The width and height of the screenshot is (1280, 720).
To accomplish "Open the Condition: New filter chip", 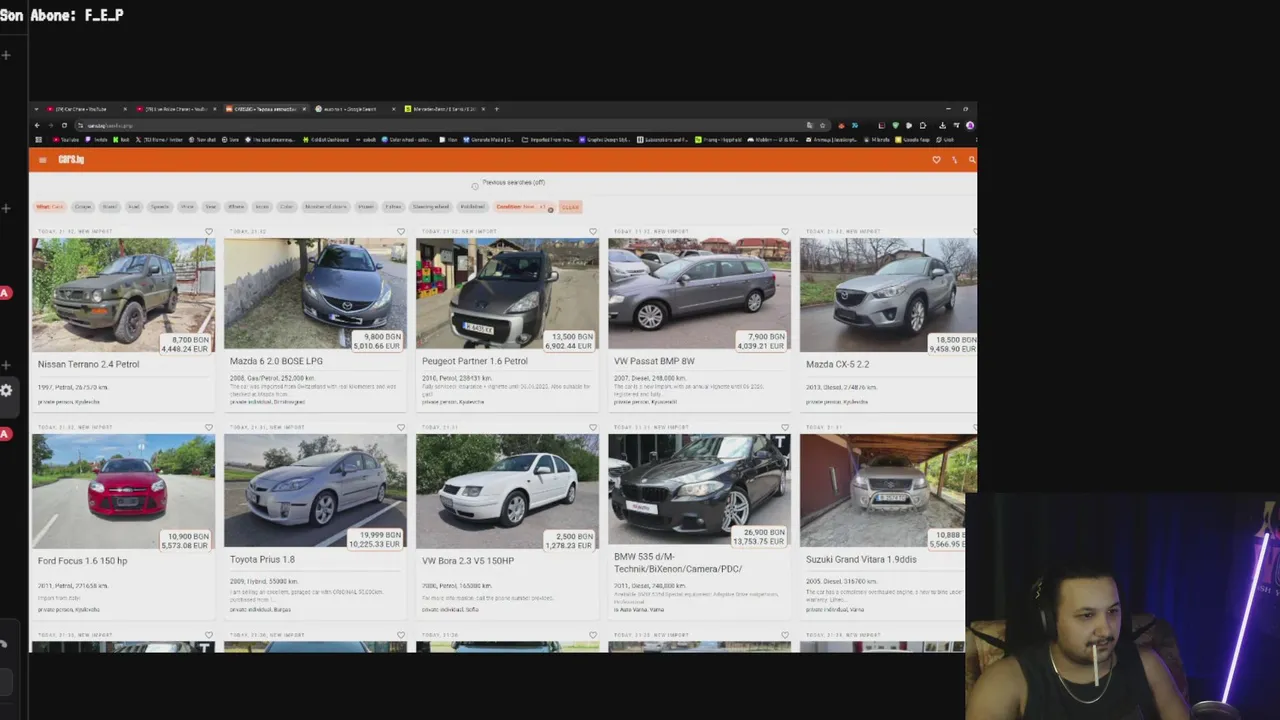I will 522,207.
